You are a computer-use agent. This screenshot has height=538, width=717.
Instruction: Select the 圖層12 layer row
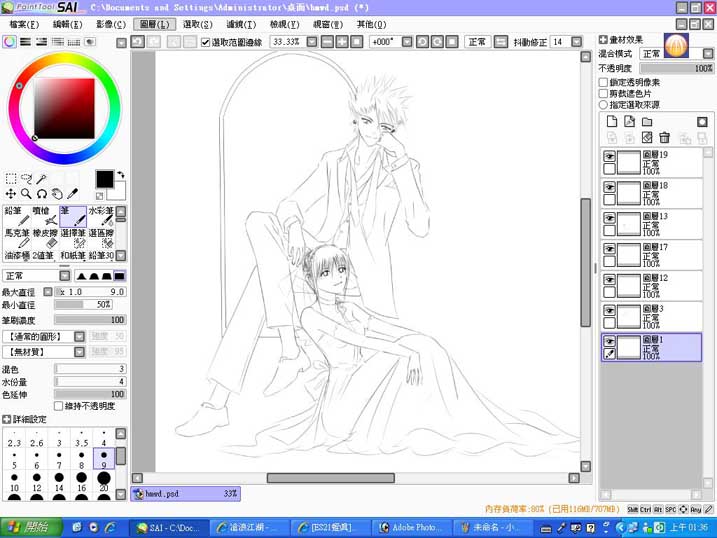[x=652, y=285]
